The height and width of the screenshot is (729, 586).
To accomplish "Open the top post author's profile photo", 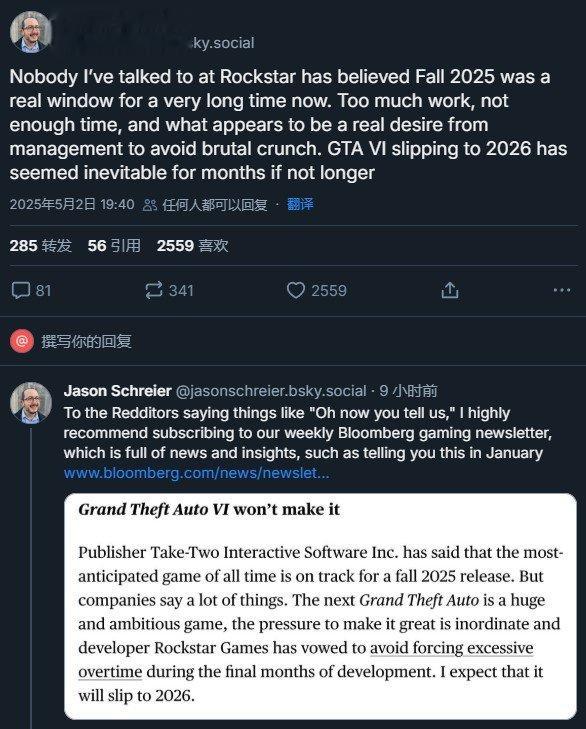I will tap(31, 32).
